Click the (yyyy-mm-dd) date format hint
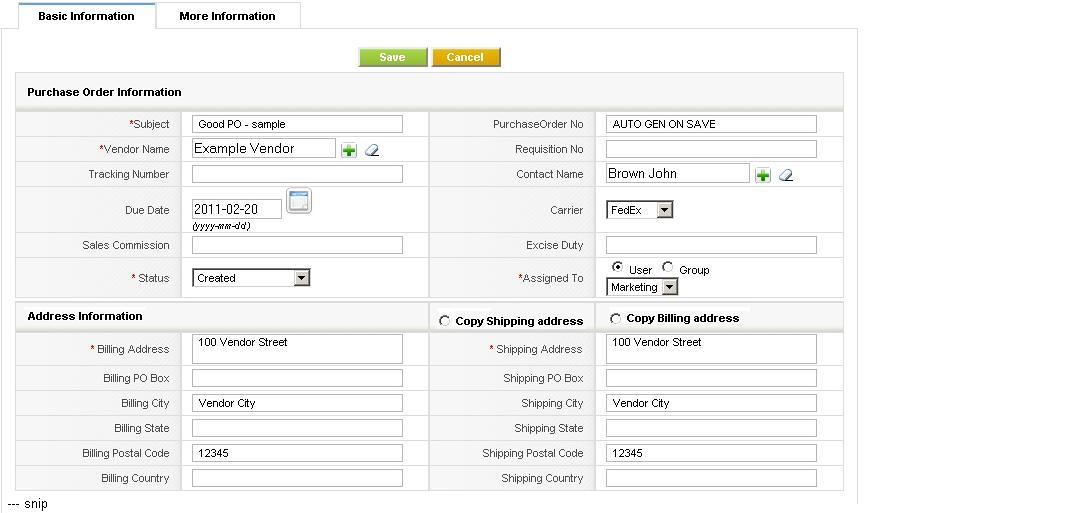 [221, 226]
